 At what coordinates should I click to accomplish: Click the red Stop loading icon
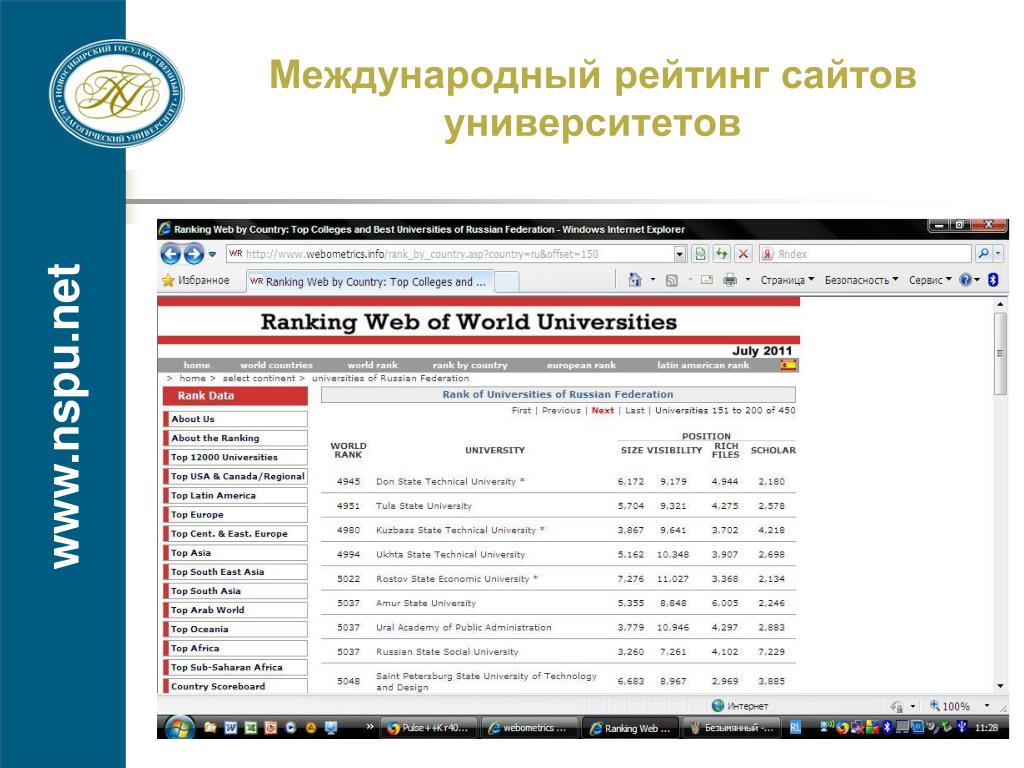(x=742, y=254)
